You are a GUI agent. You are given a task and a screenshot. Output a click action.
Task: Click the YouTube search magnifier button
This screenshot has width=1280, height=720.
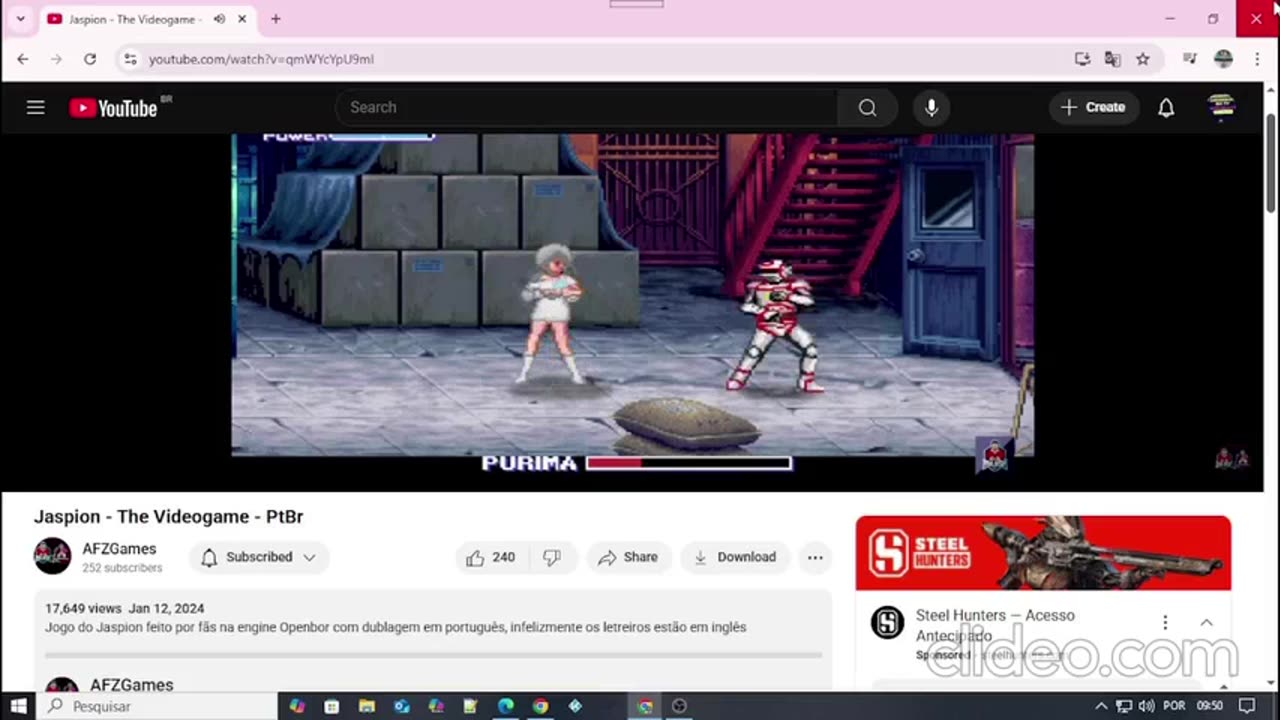867,108
